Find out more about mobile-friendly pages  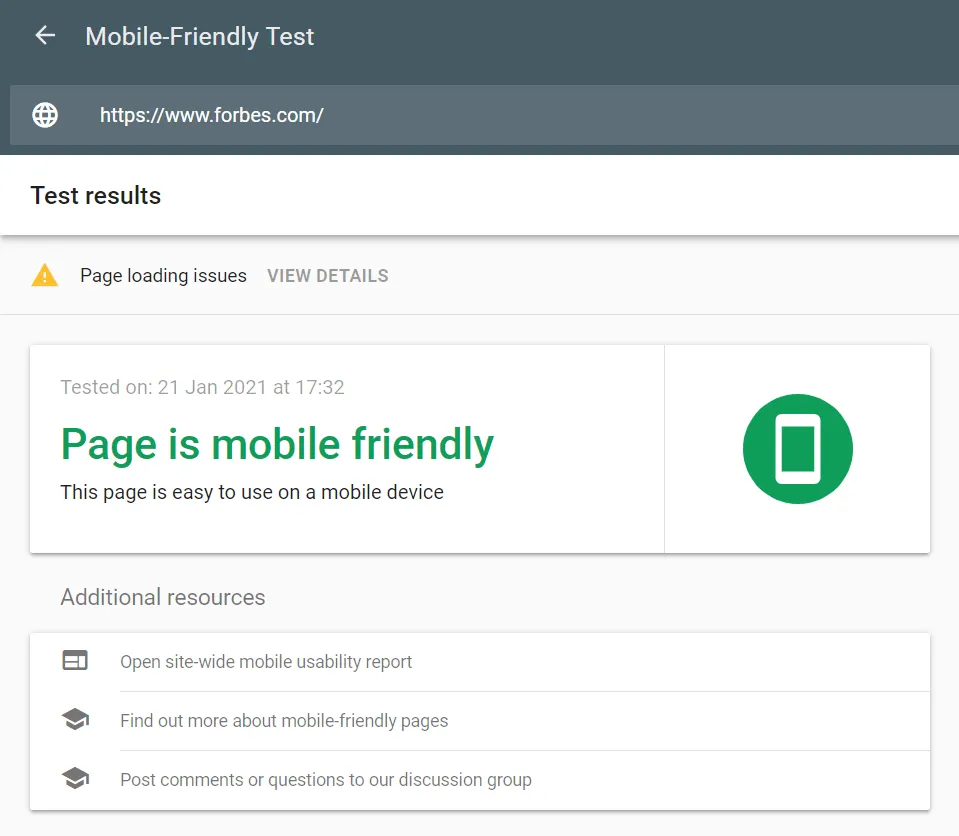(x=284, y=721)
